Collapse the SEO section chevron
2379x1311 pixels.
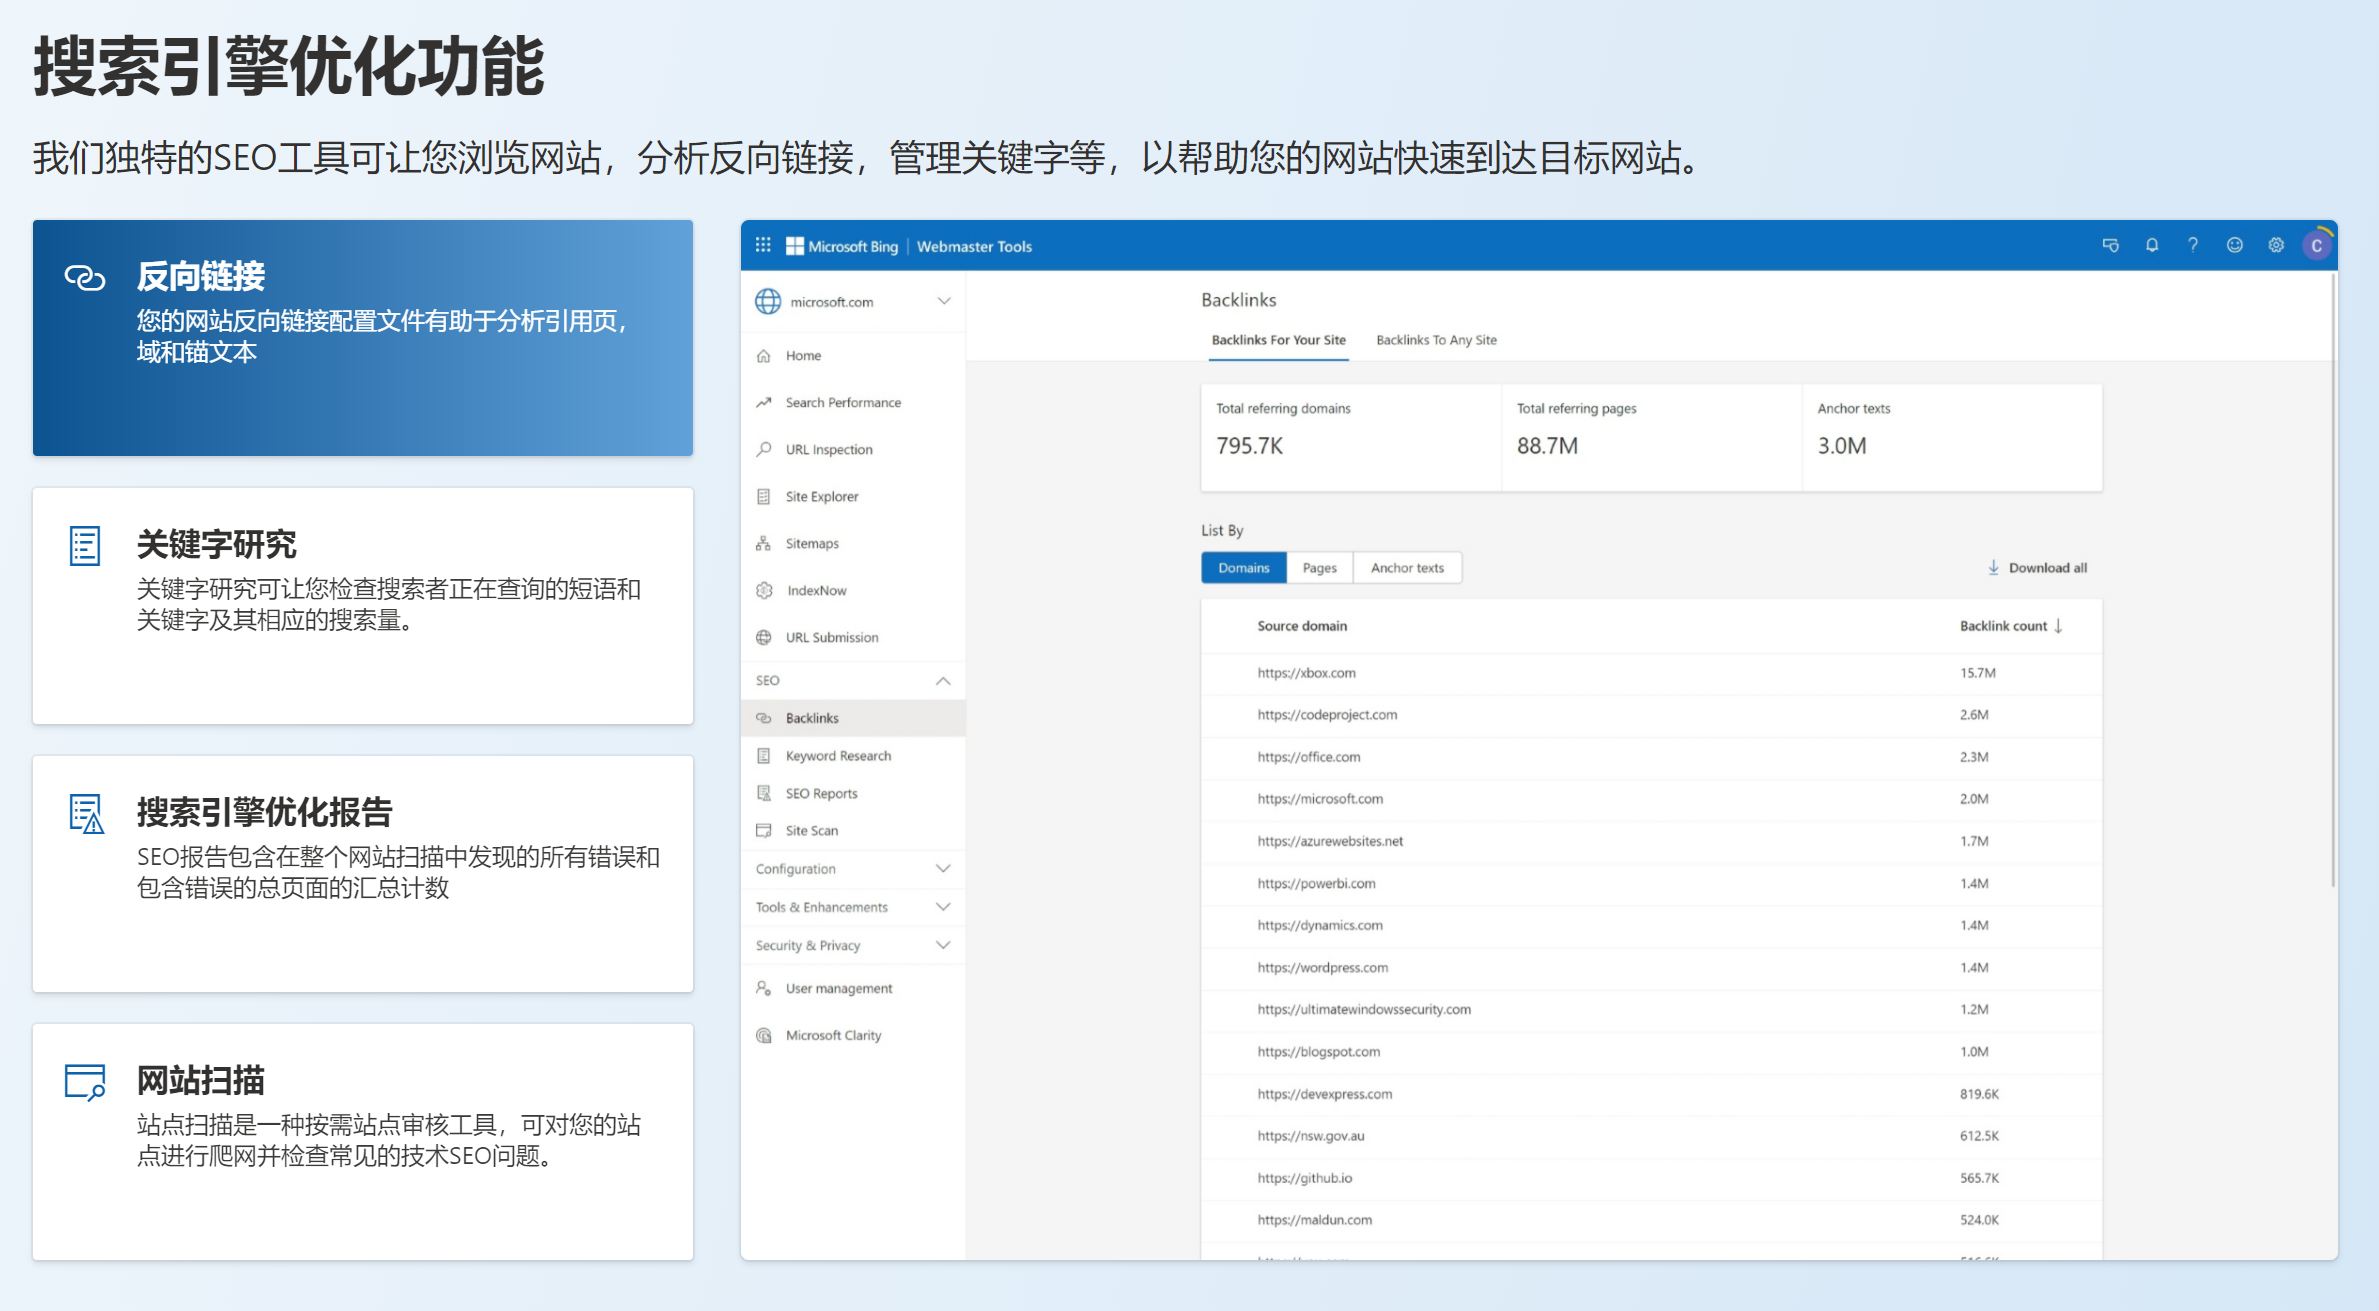click(942, 680)
